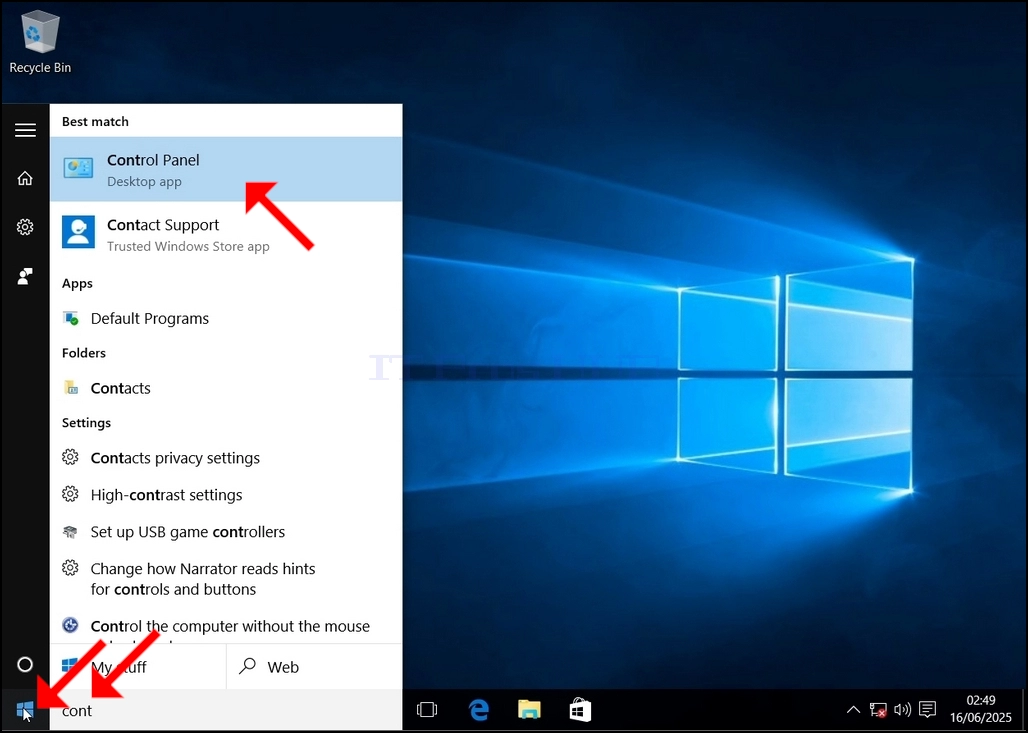Image resolution: width=1028 pixels, height=733 pixels.
Task: Open Control the computer without the mouse
Action: click(x=226, y=626)
